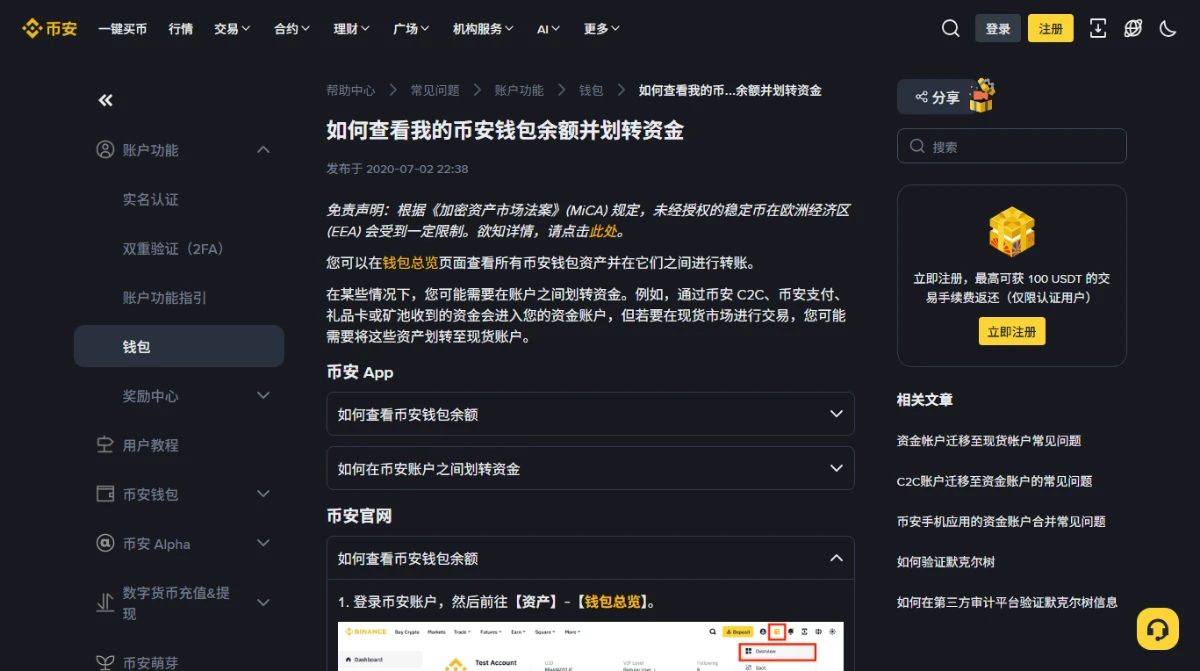Open related article 如何在第三方审计平台验证默克尔树信息
Viewport: 1200px width, 671px height.
point(1007,602)
